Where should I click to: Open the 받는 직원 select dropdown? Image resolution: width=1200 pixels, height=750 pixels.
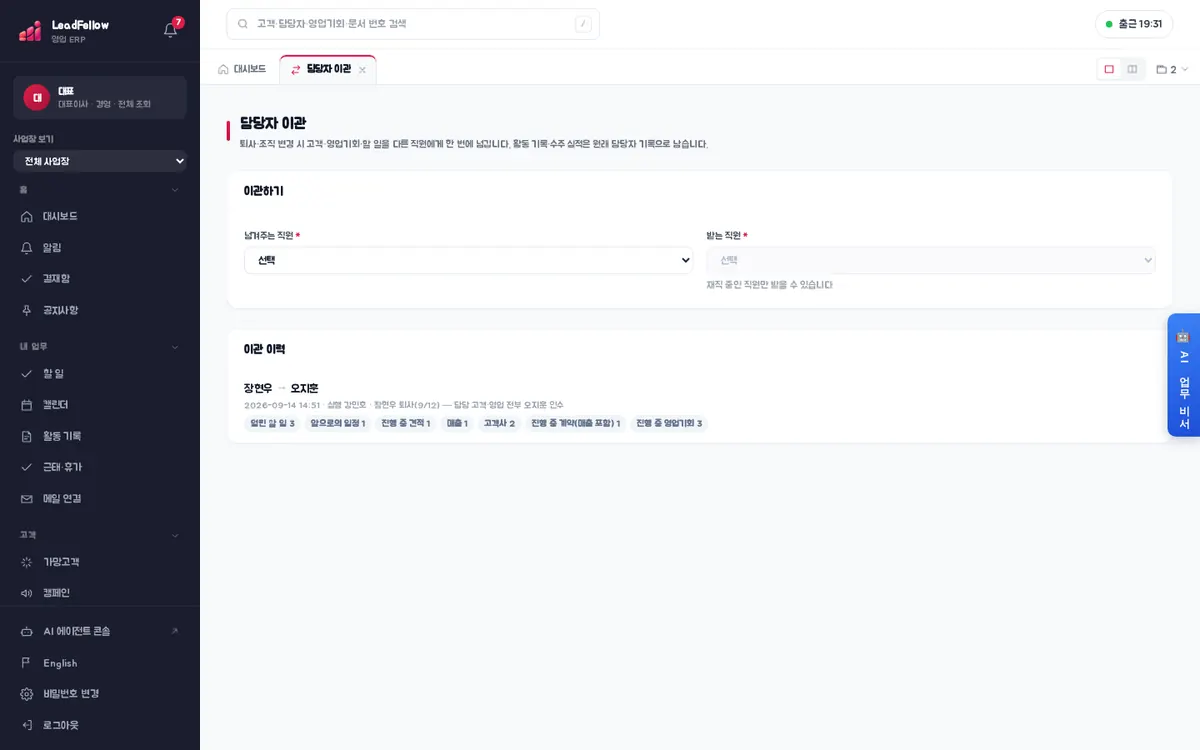pos(930,260)
